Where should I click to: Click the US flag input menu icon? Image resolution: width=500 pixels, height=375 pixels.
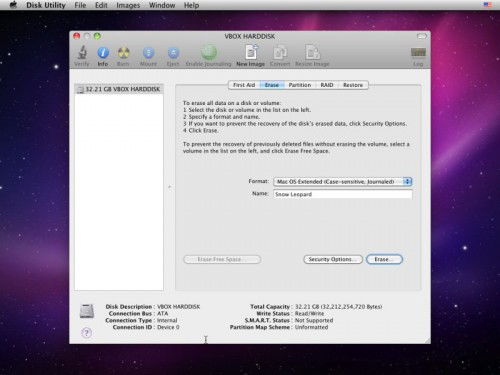[x=487, y=5]
